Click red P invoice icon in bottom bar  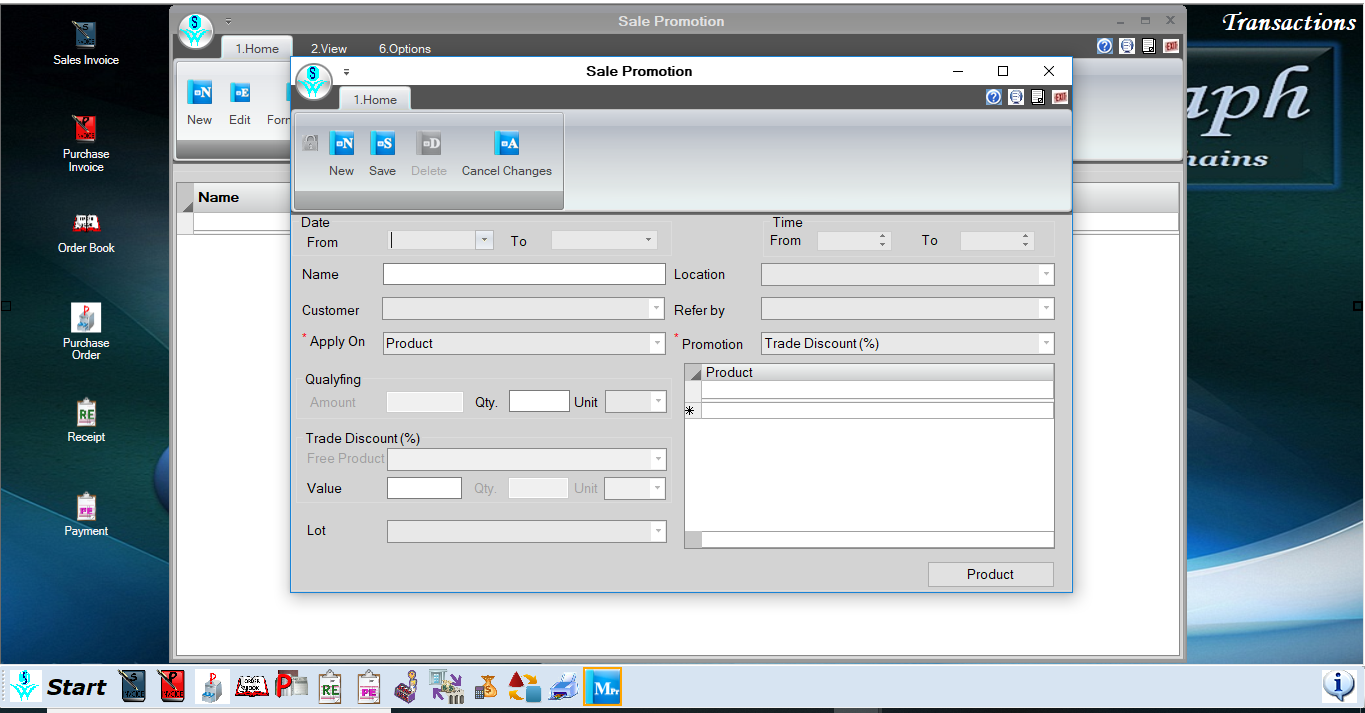[171, 686]
